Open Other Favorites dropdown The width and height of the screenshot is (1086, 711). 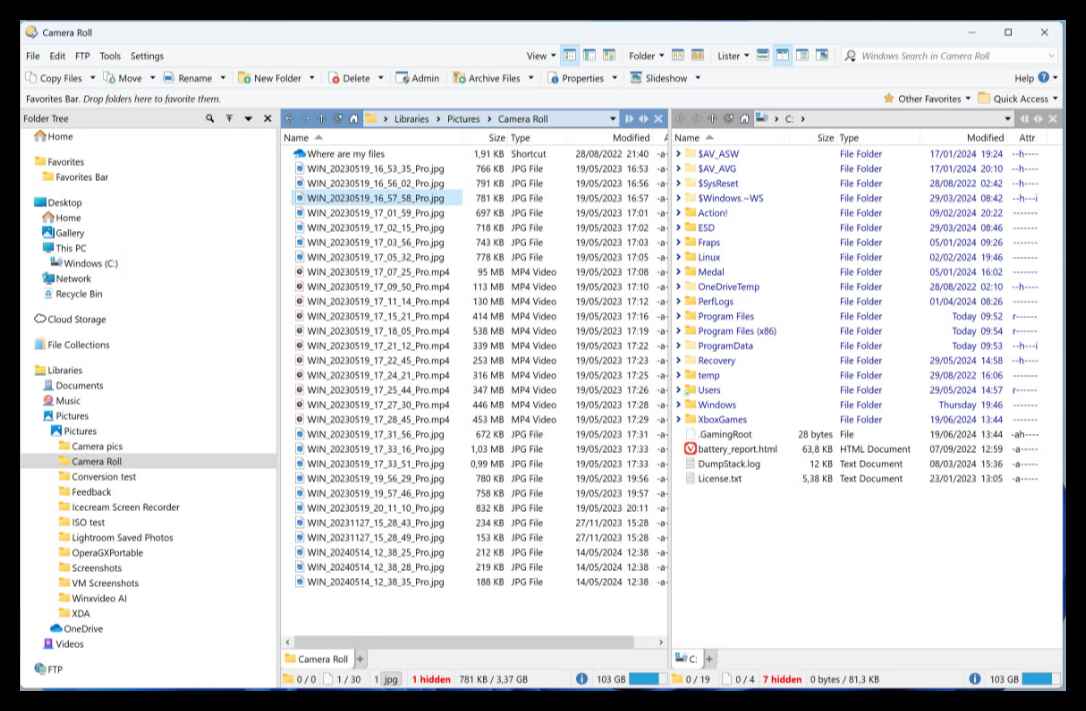[x=927, y=99]
